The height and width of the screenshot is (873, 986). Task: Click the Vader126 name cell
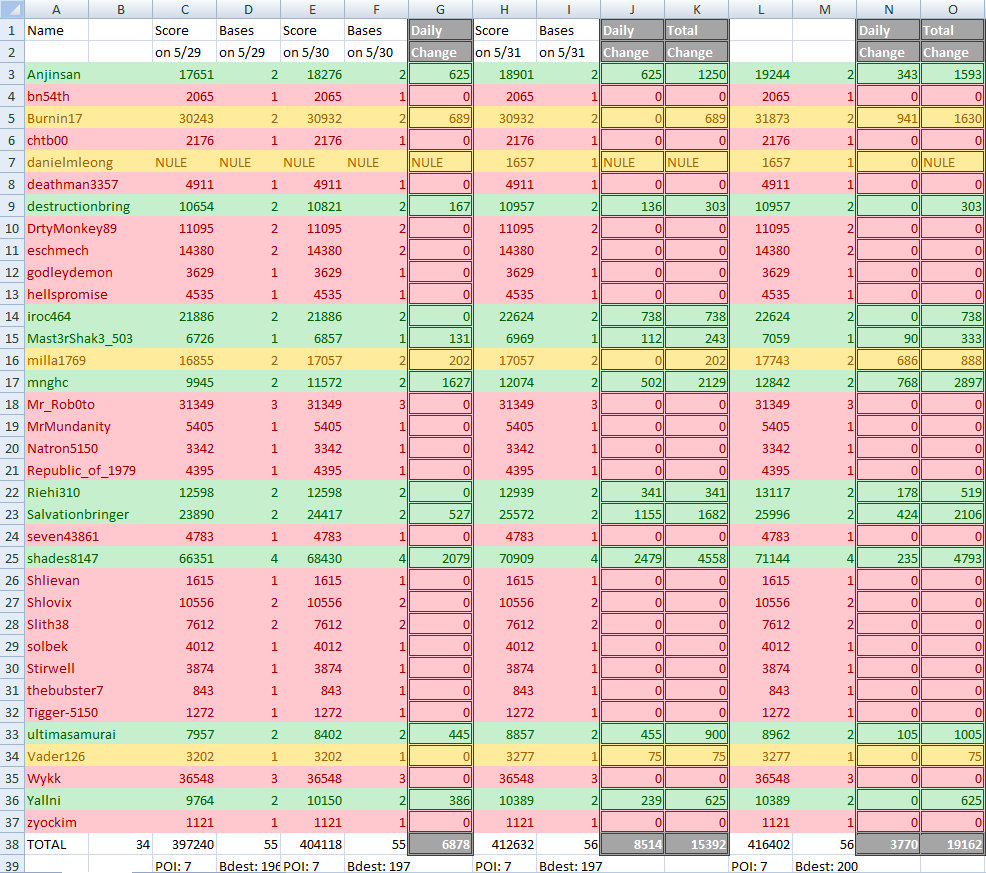tap(56, 757)
